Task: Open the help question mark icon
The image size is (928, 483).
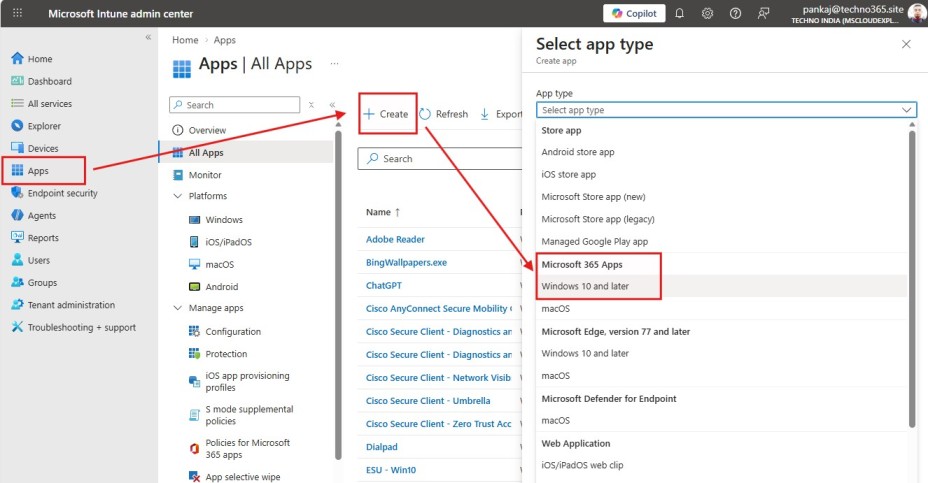Action: (735, 13)
